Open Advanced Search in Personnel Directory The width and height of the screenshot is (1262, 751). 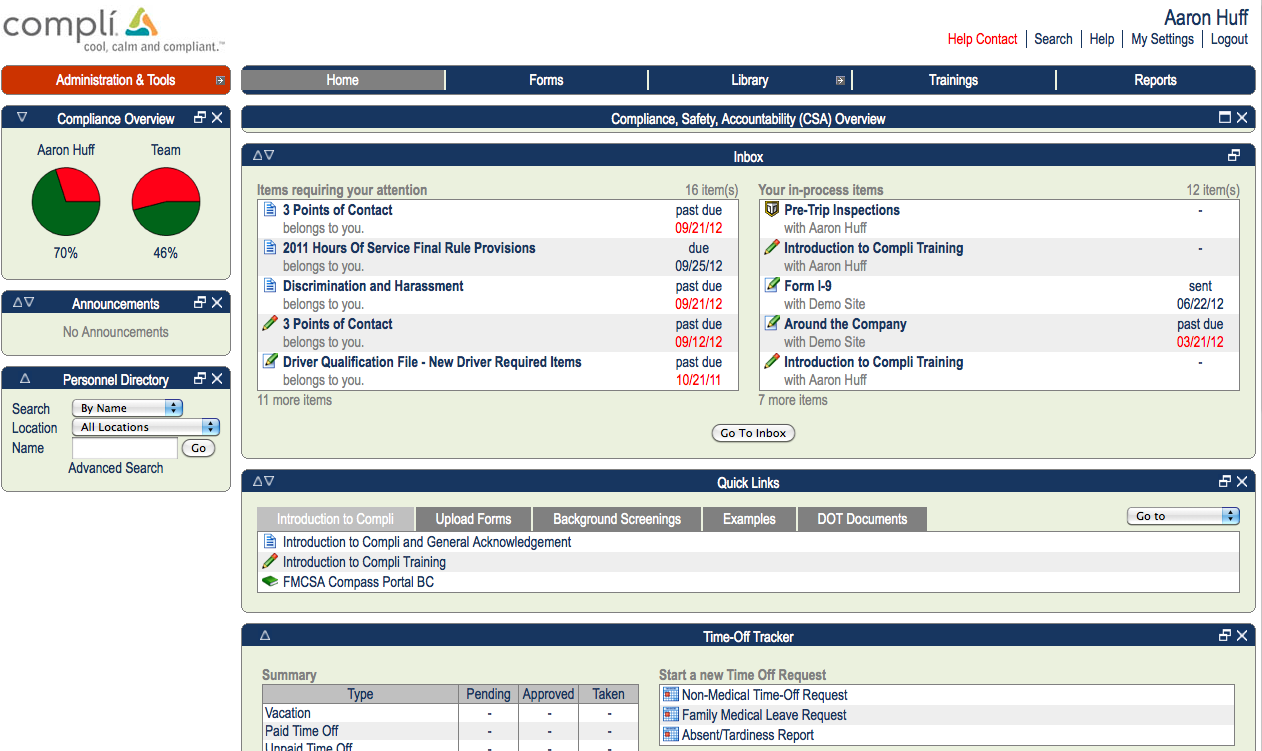(115, 468)
